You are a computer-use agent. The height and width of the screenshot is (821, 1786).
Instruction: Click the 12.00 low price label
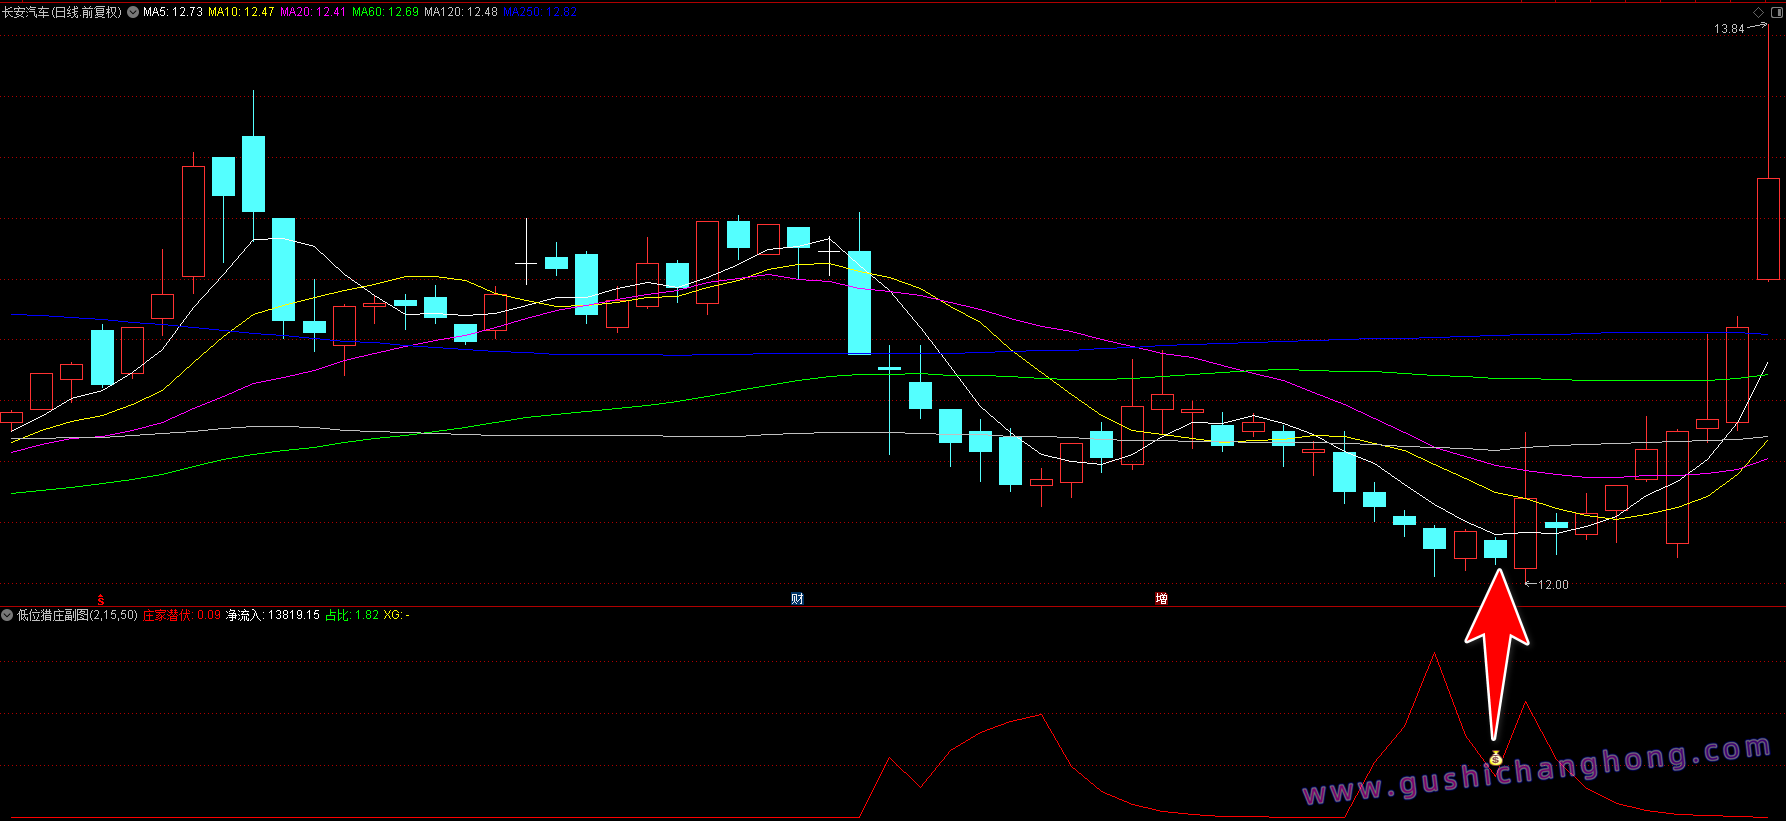[x=1553, y=585]
